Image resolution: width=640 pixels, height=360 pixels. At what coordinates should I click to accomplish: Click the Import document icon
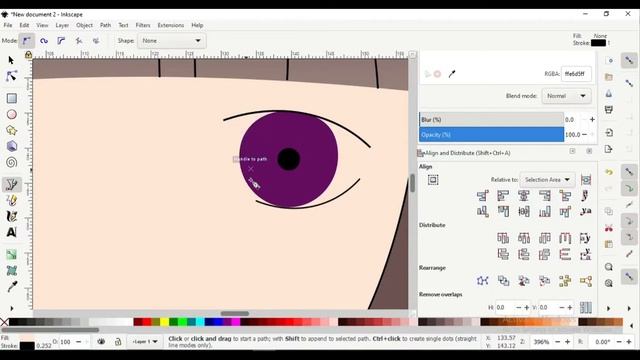609,133
